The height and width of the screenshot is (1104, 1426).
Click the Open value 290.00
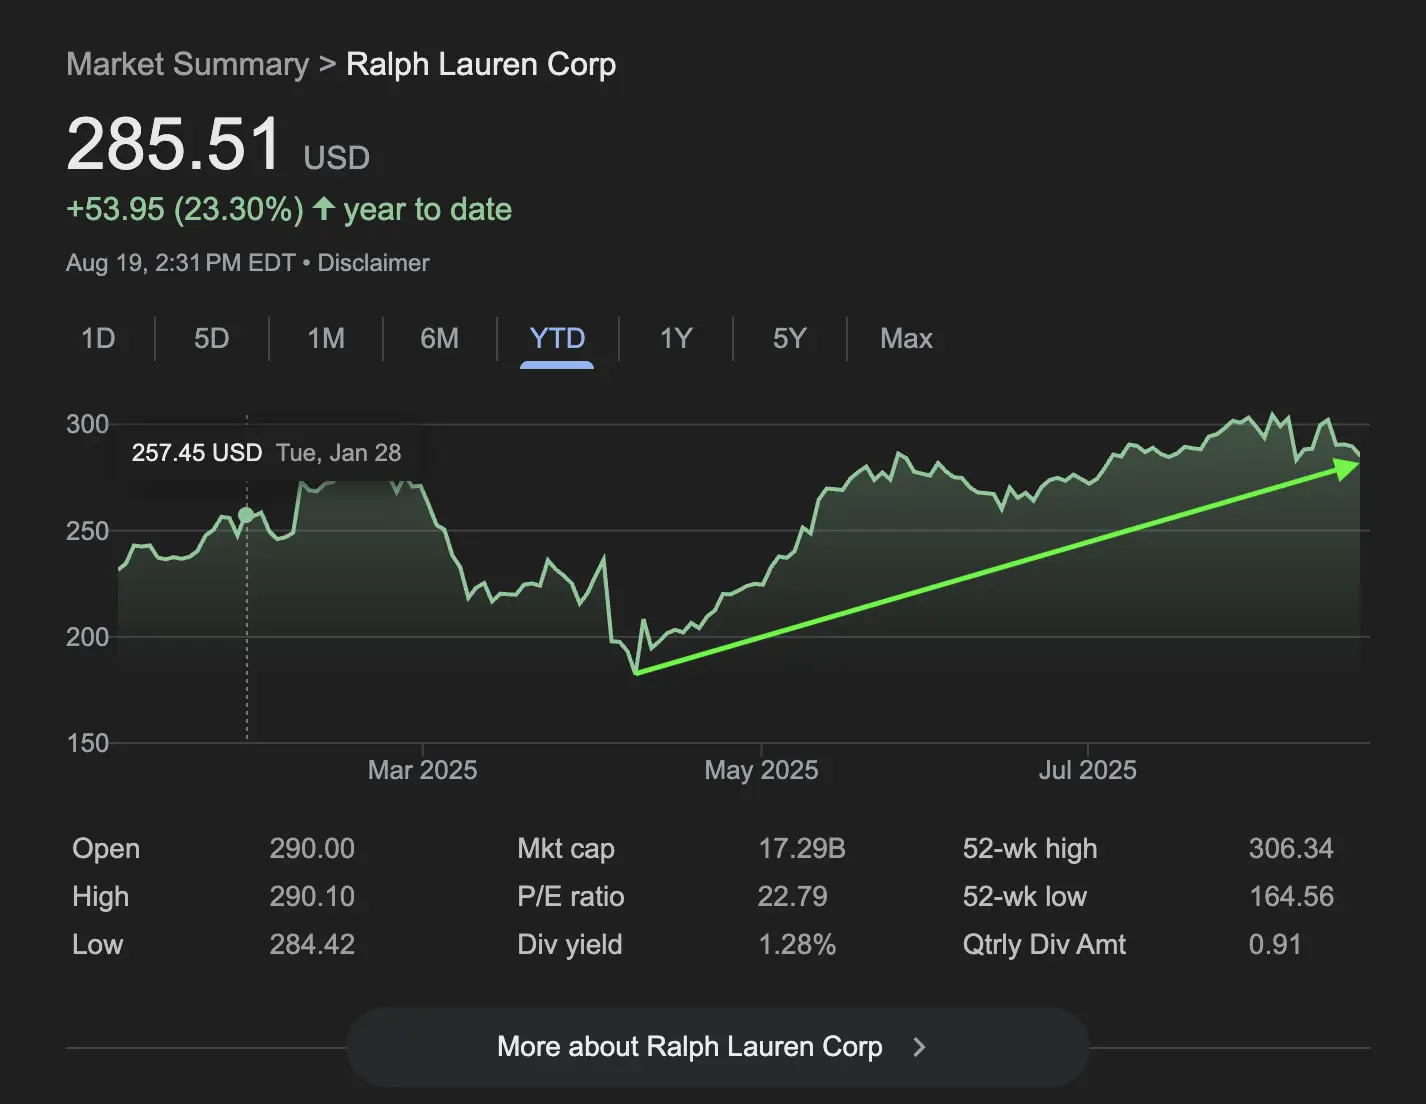(312, 849)
